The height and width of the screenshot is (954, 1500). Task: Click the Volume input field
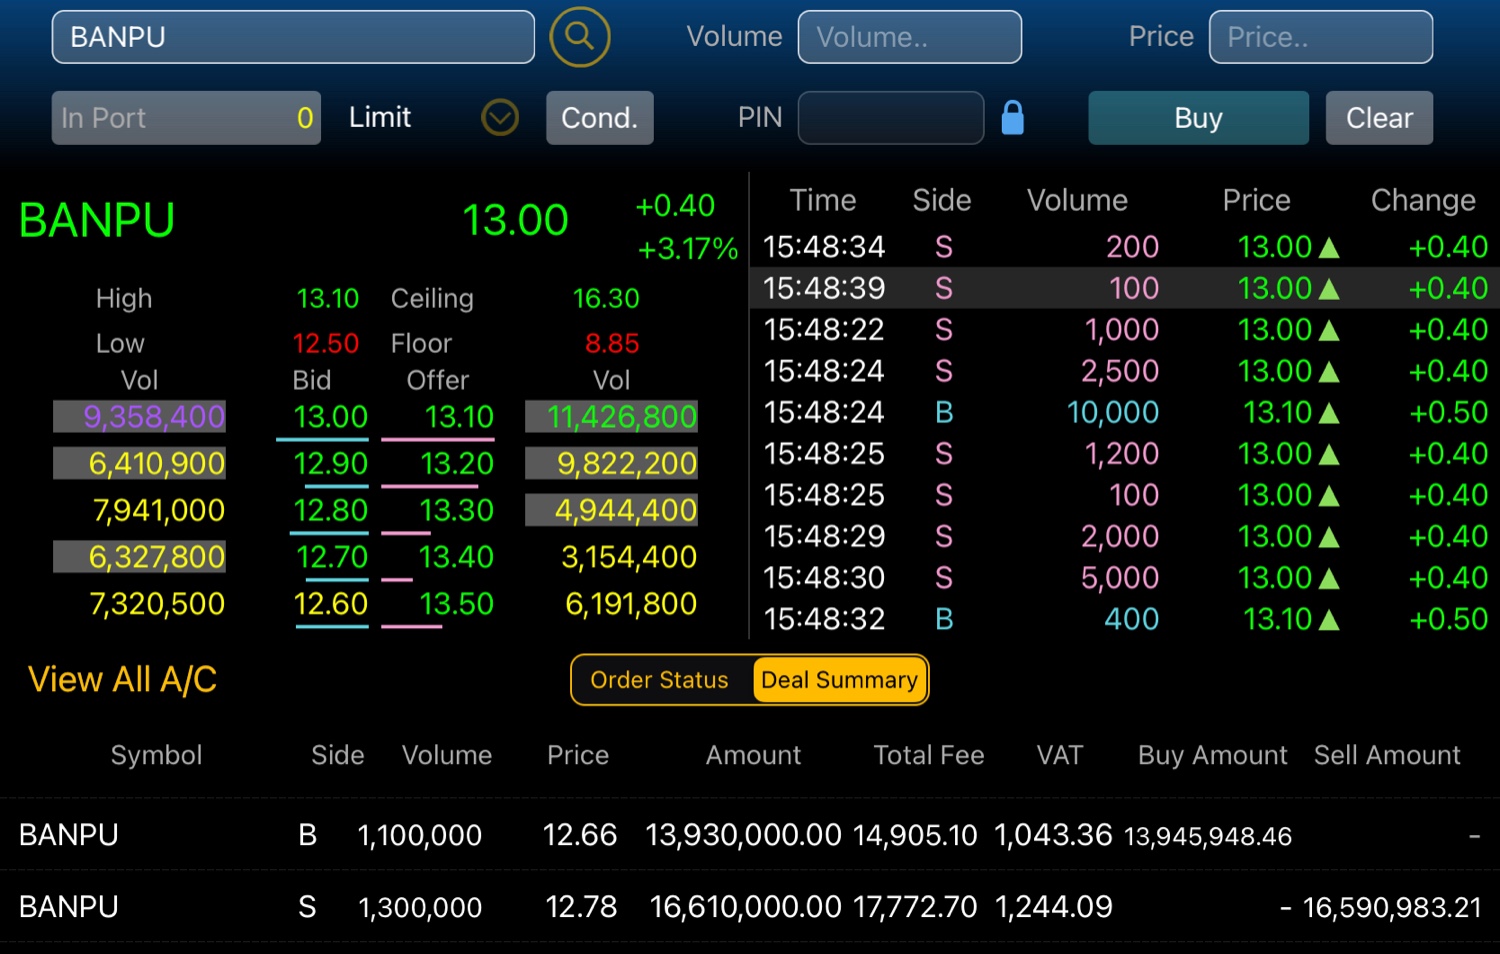click(910, 37)
